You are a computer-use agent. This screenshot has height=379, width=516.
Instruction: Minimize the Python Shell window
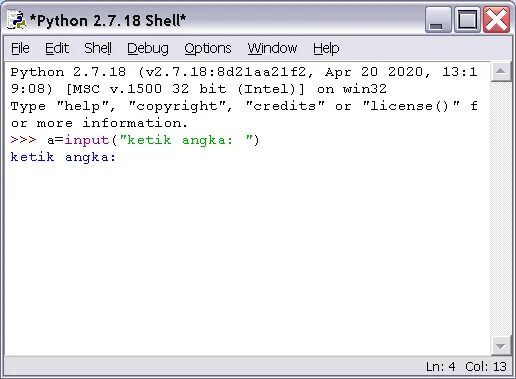click(438, 20)
